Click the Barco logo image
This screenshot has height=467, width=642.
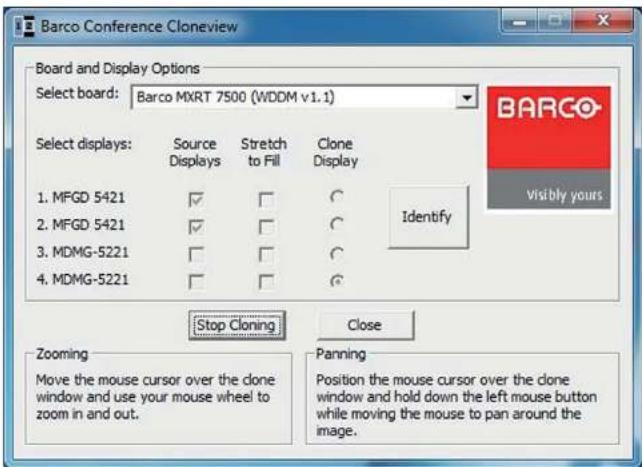[549, 147]
